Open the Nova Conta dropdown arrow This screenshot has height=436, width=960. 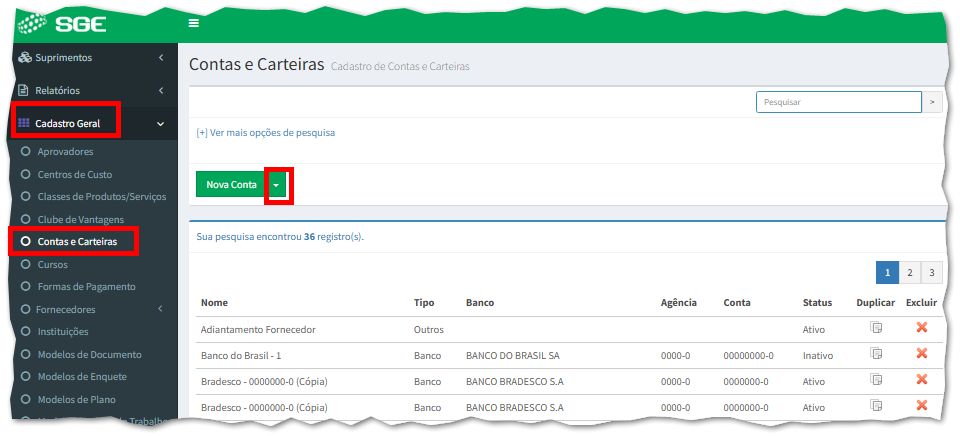tap(277, 184)
